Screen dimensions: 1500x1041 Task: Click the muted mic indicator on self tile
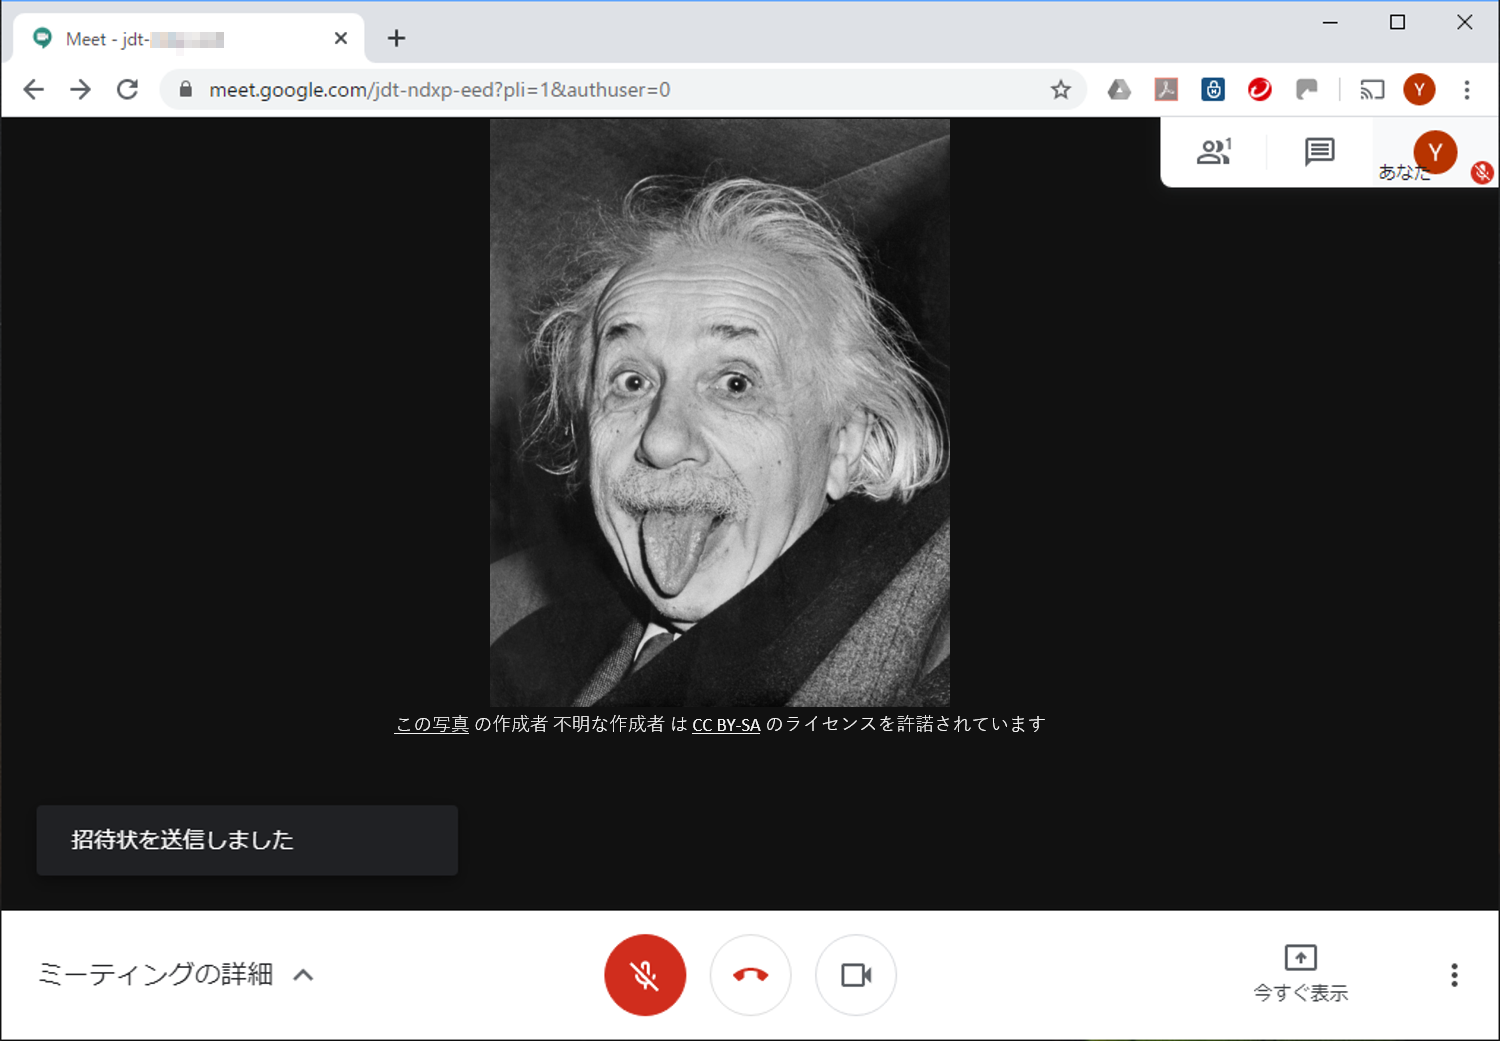(x=1482, y=172)
